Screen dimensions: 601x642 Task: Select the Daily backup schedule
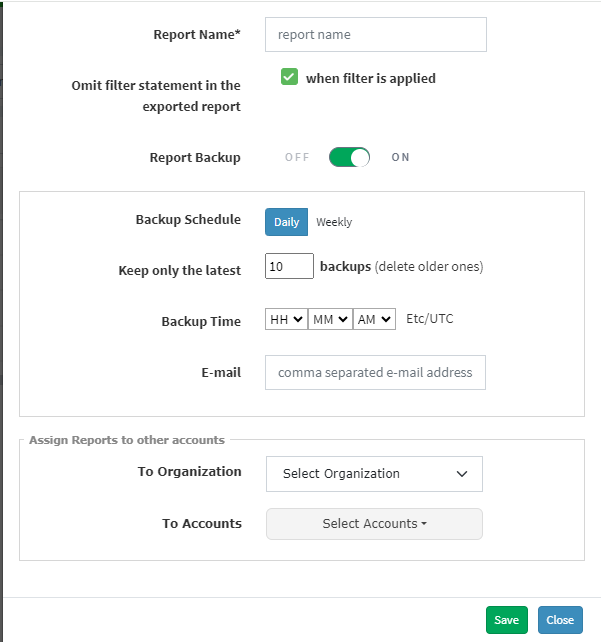(286, 222)
